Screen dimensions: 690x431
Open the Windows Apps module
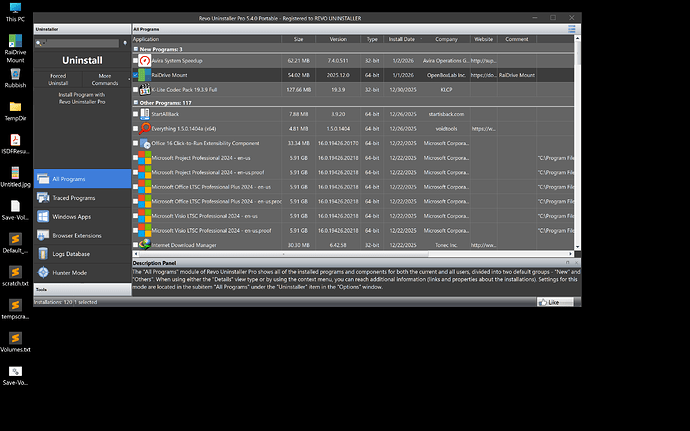(x=81, y=217)
